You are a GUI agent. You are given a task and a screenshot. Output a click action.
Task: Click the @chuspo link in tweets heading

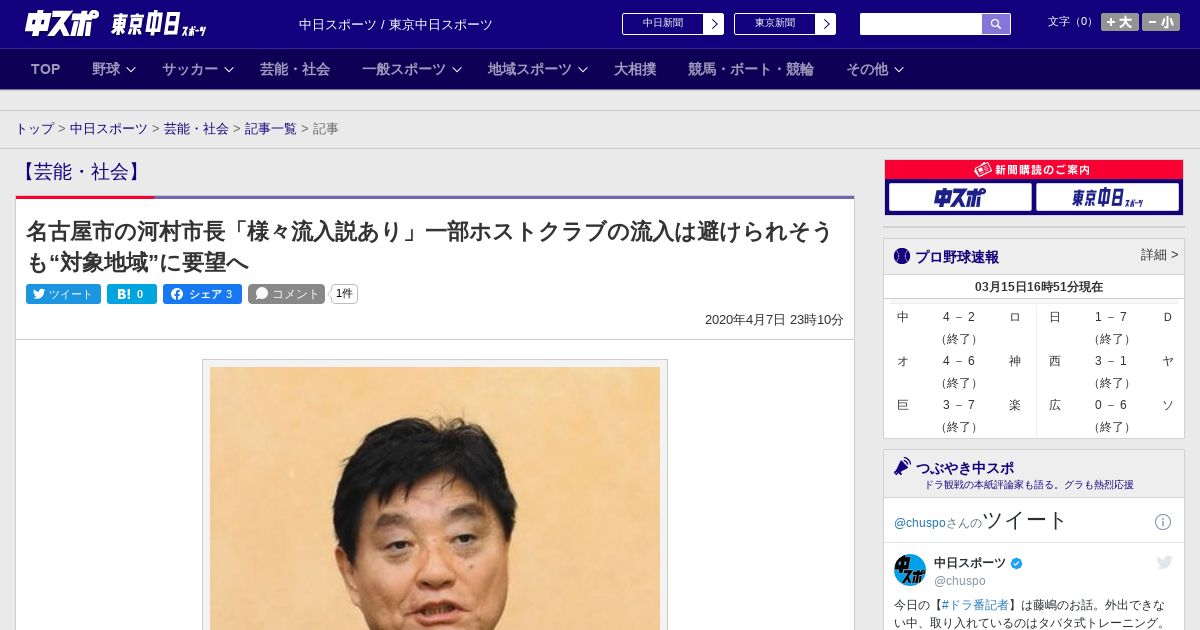[x=919, y=523]
